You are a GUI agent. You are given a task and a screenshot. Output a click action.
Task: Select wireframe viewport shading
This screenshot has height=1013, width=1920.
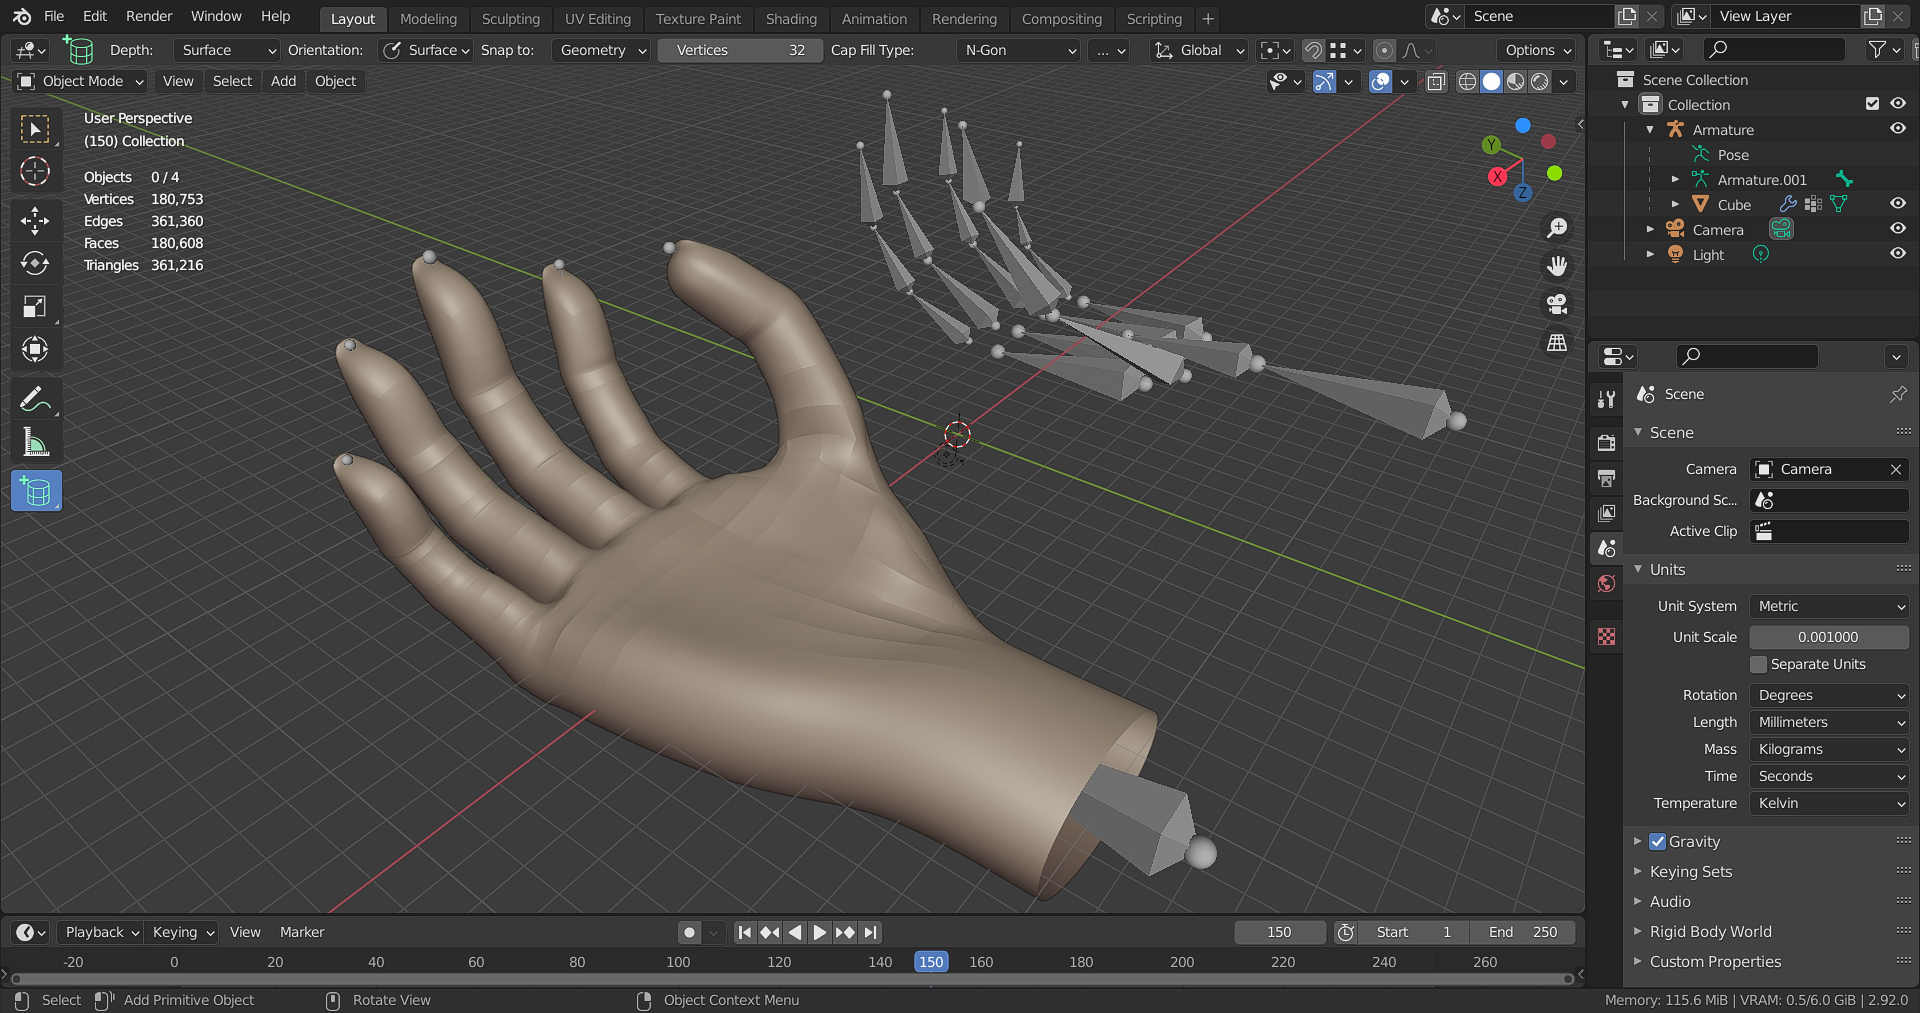1467,82
